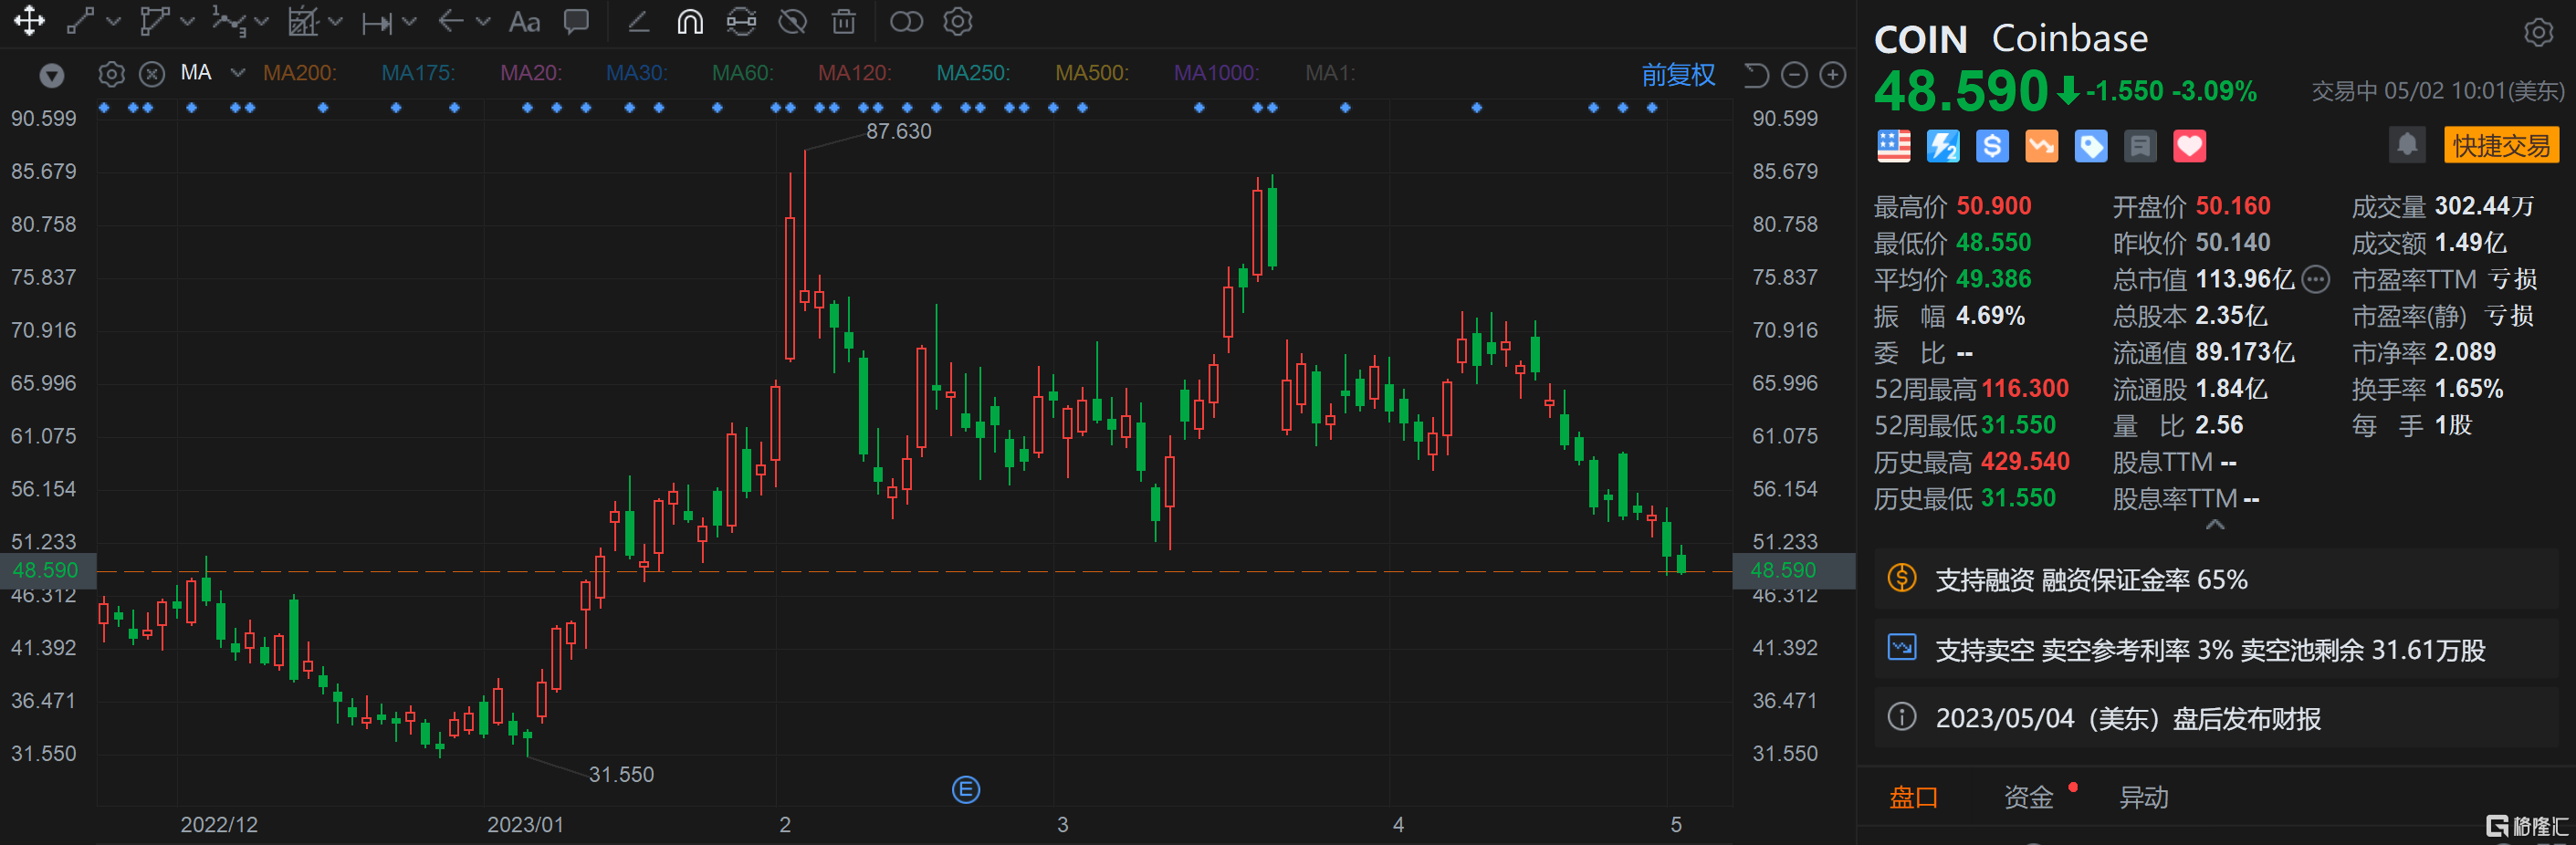
Task: Toggle the overlapping circles compare icon
Action: coord(906,21)
